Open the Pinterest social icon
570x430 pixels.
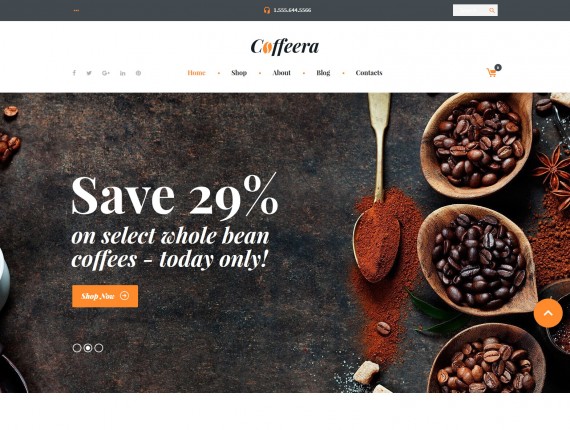(139, 73)
